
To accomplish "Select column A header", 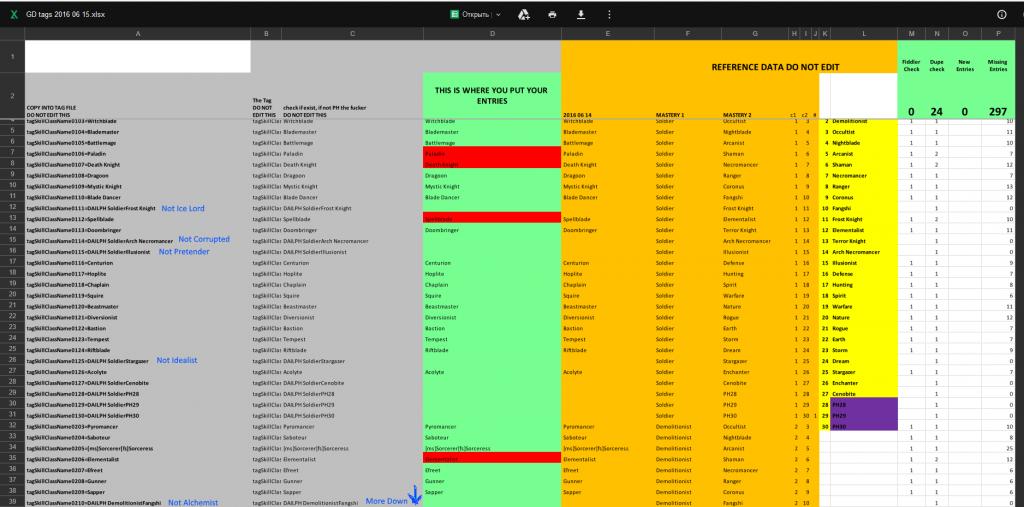I will pyautogui.click(x=137, y=34).
